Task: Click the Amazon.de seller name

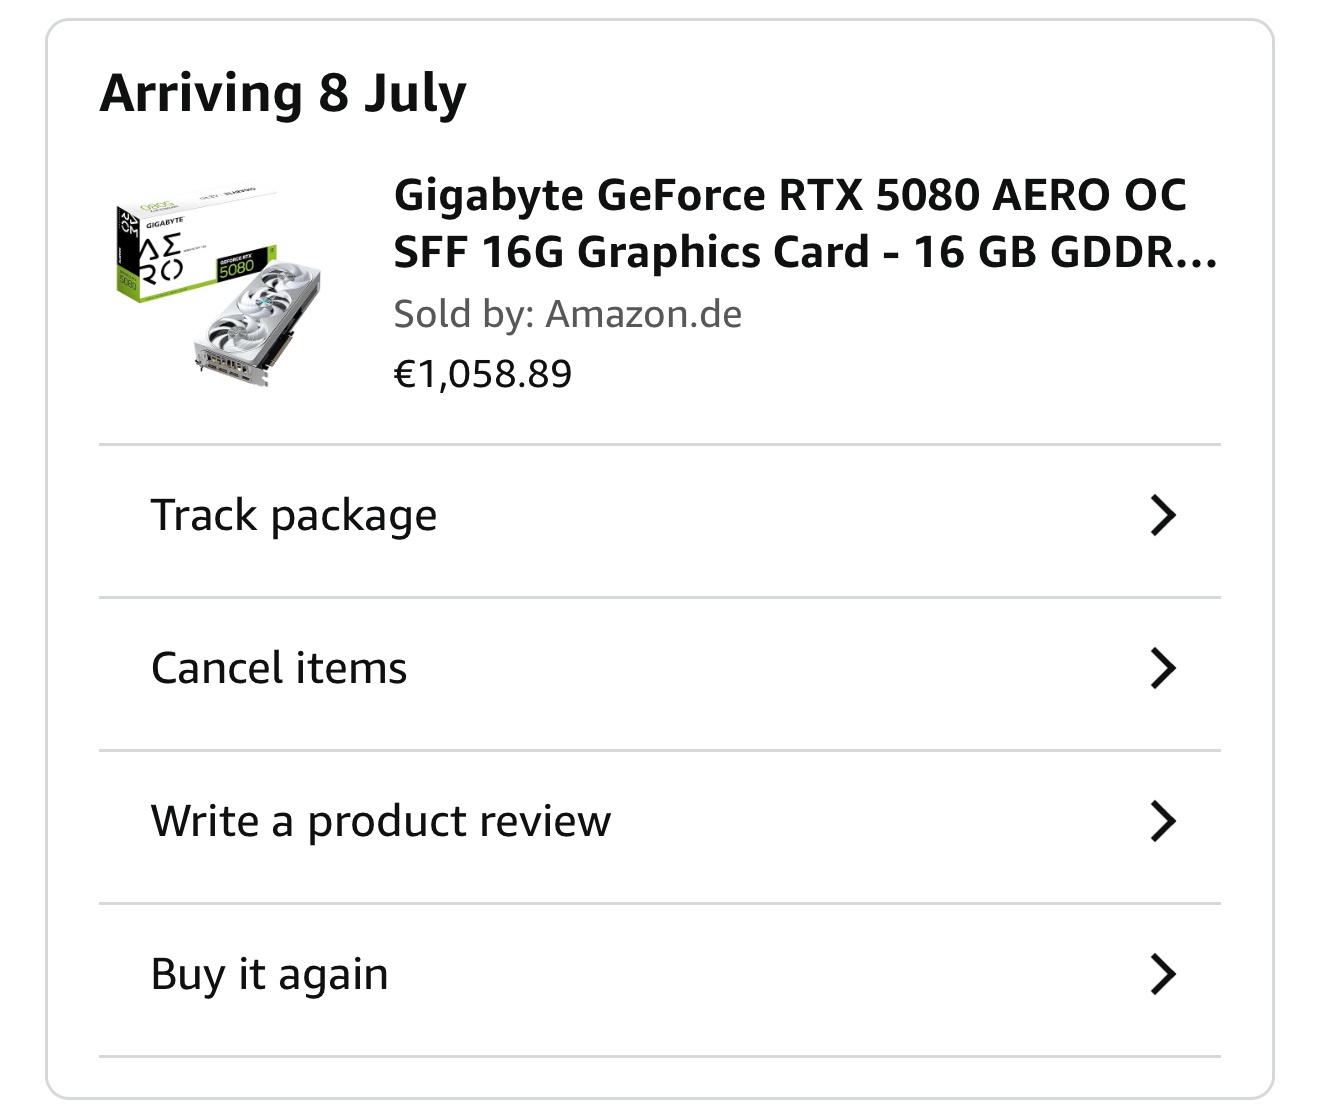Action: point(643,315)
